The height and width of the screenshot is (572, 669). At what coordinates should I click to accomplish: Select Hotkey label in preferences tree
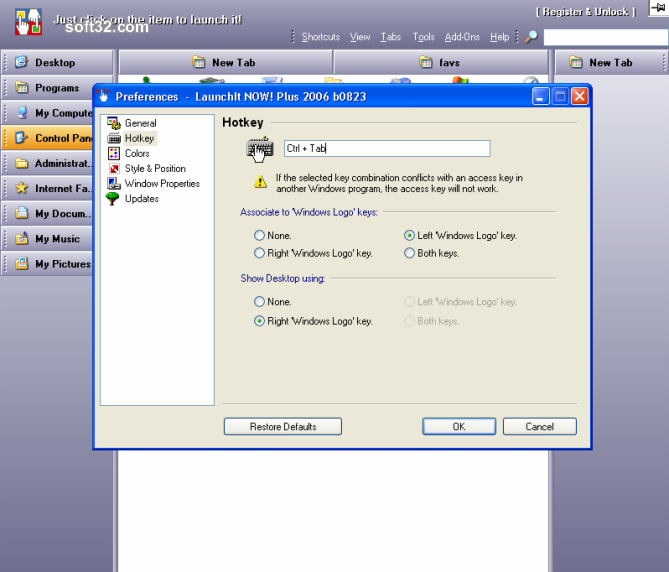click(140, 138)
